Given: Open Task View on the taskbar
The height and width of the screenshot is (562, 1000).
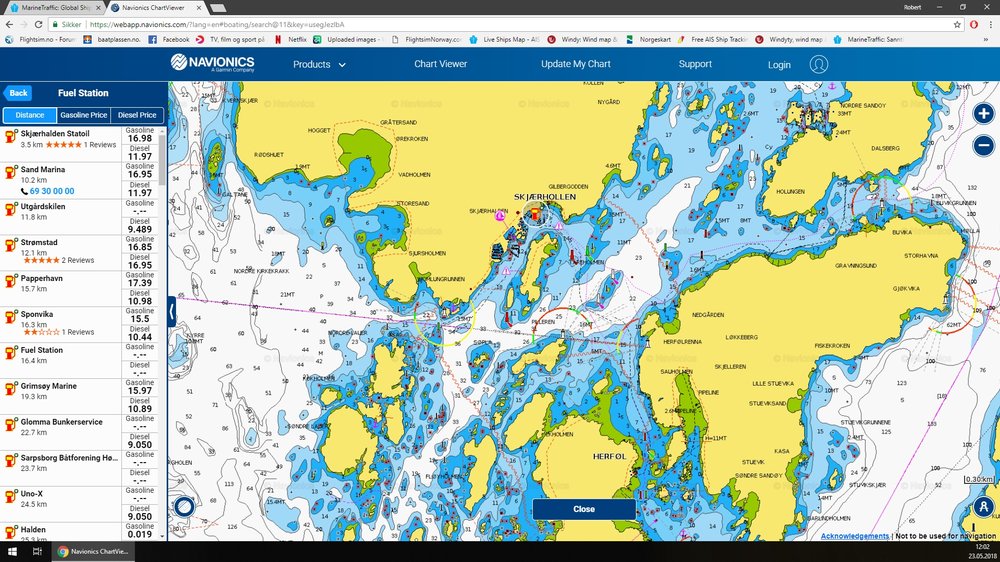Looking at the screenshot, I should 37,552.
